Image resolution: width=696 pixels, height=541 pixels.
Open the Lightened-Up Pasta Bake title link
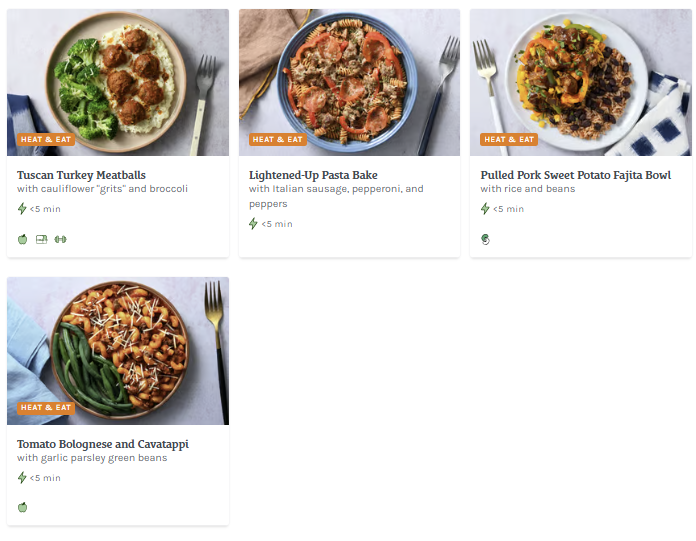click(313, 175)
